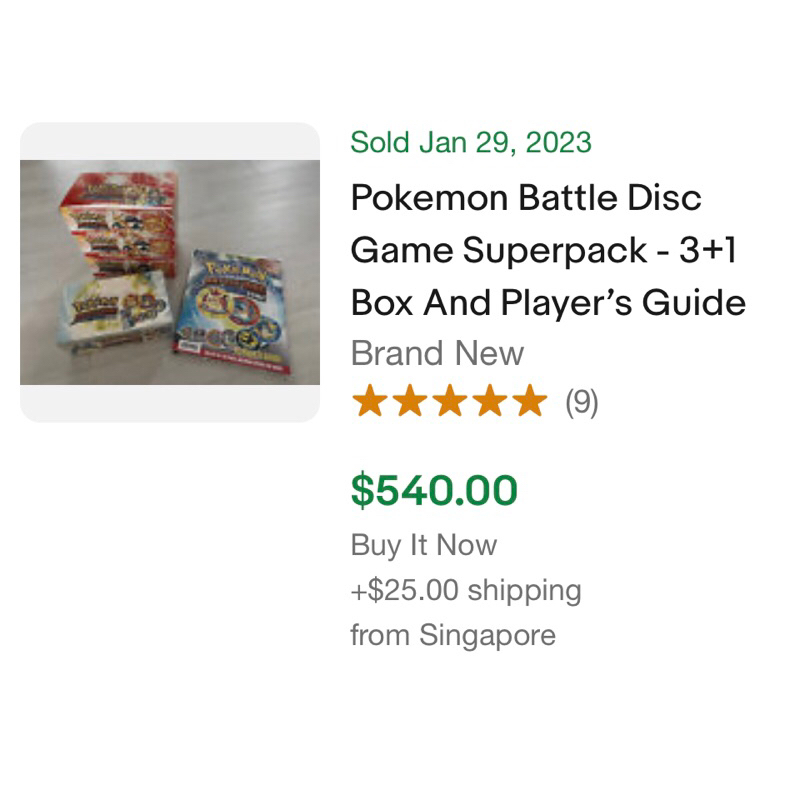Click 'Pokemon Battle Disc' title line
The width and height of the screenshot is (800, 800).
[x=526, y=197]
